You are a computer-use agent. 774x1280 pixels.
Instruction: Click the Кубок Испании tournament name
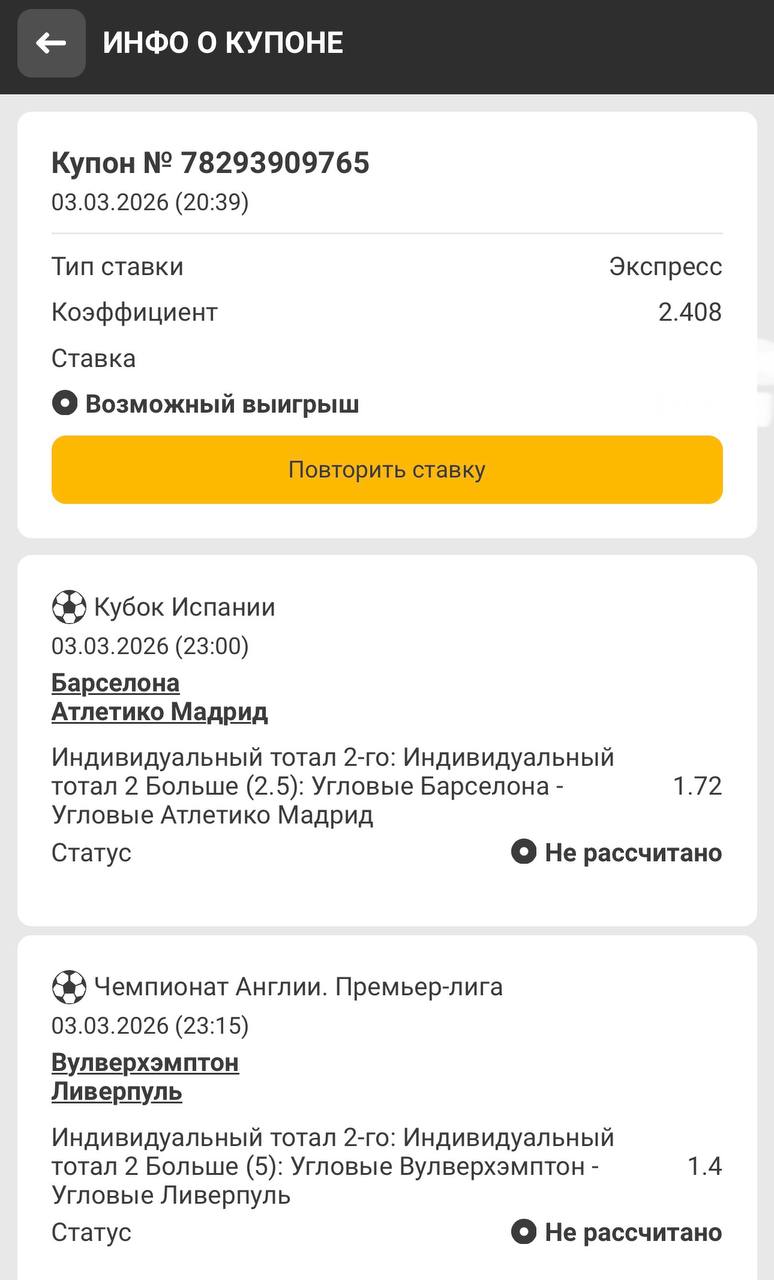click(x=184, y=607)
